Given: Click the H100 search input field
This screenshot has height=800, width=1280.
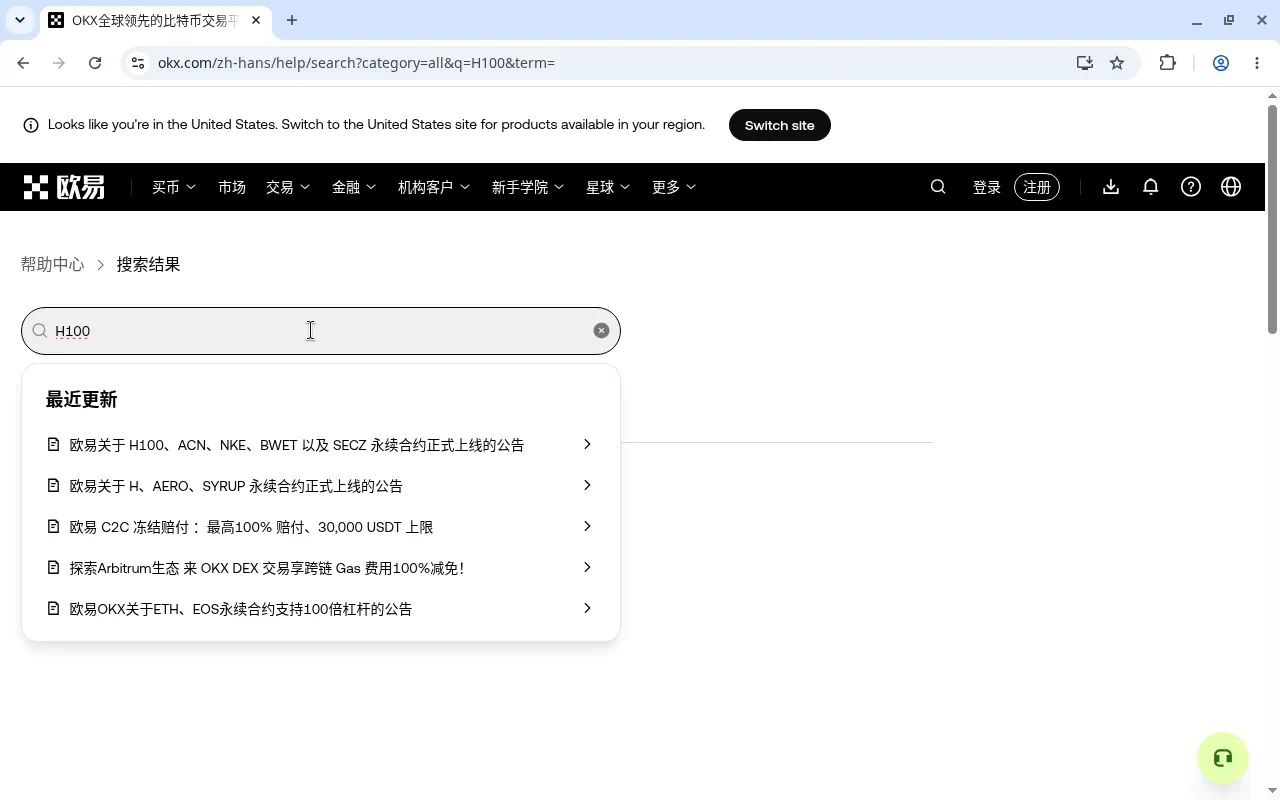Looking at the screenshot, I should pos(320,331).
